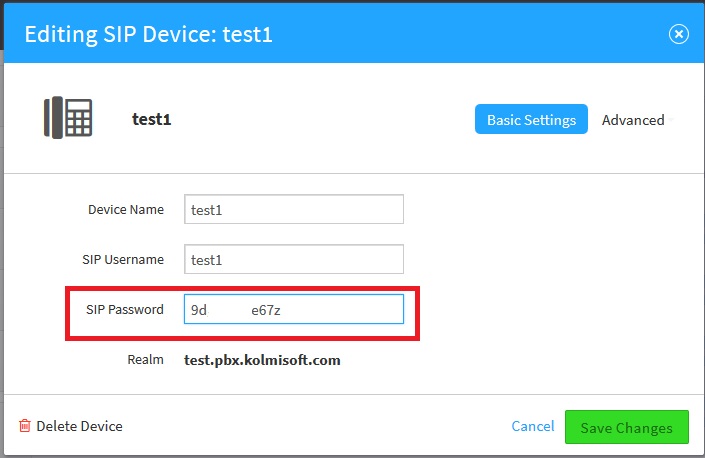705x458 pixels.
Task: Click into the SIP Username field
Action: 293,259
